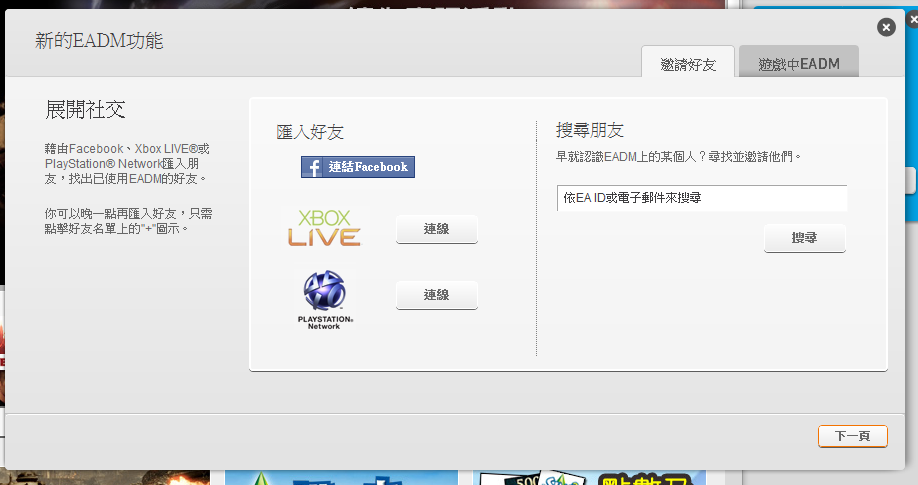This screenshot has height=485, width=918.
Task: Close the 新的EADM功能 dialog
Action: pos(885,27)
